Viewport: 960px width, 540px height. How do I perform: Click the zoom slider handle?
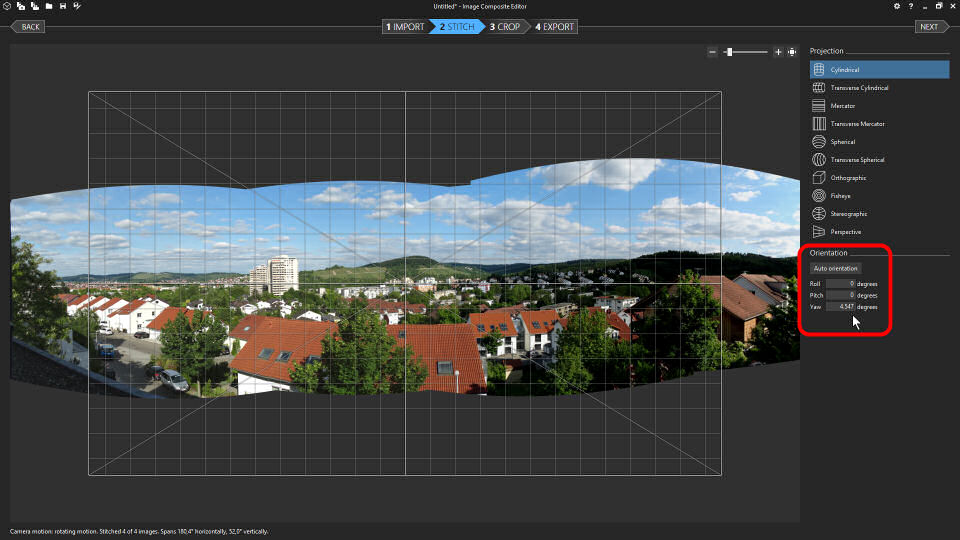click(x=729, y=51)
